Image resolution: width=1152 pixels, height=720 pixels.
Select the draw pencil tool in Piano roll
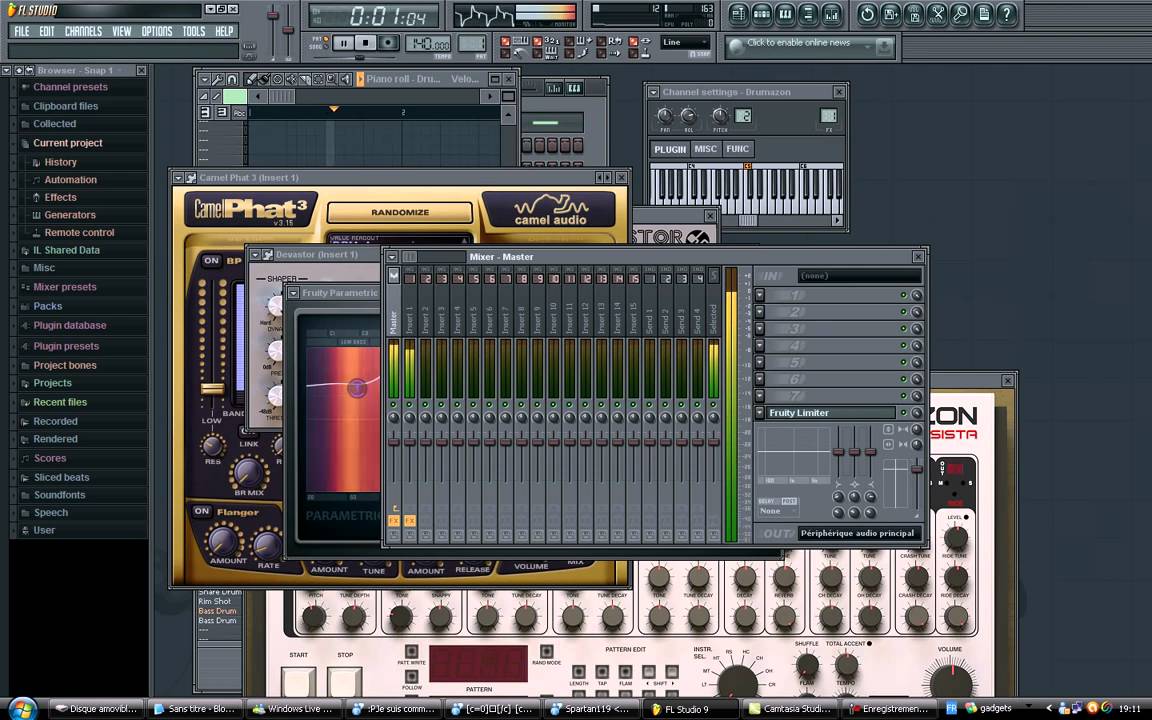251,79
